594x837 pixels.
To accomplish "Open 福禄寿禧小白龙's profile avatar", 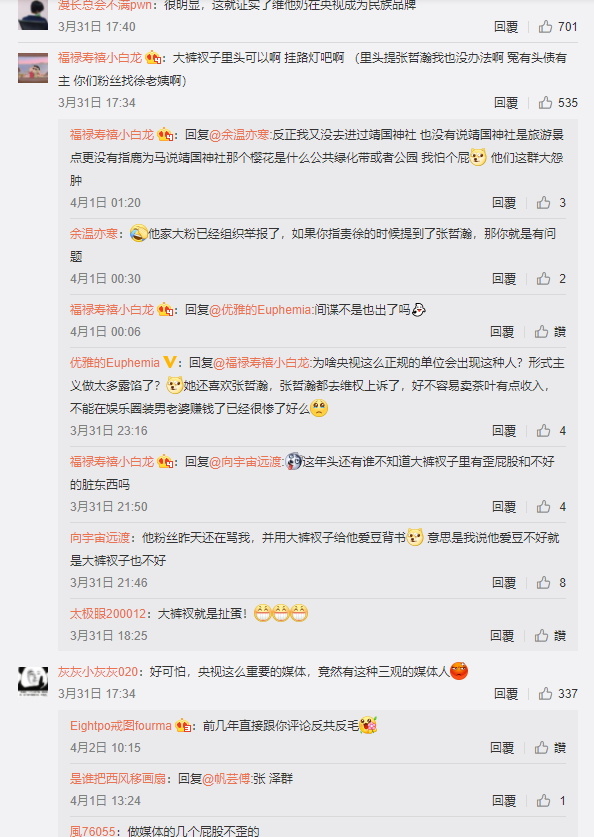I will click(x=33, y=68).
